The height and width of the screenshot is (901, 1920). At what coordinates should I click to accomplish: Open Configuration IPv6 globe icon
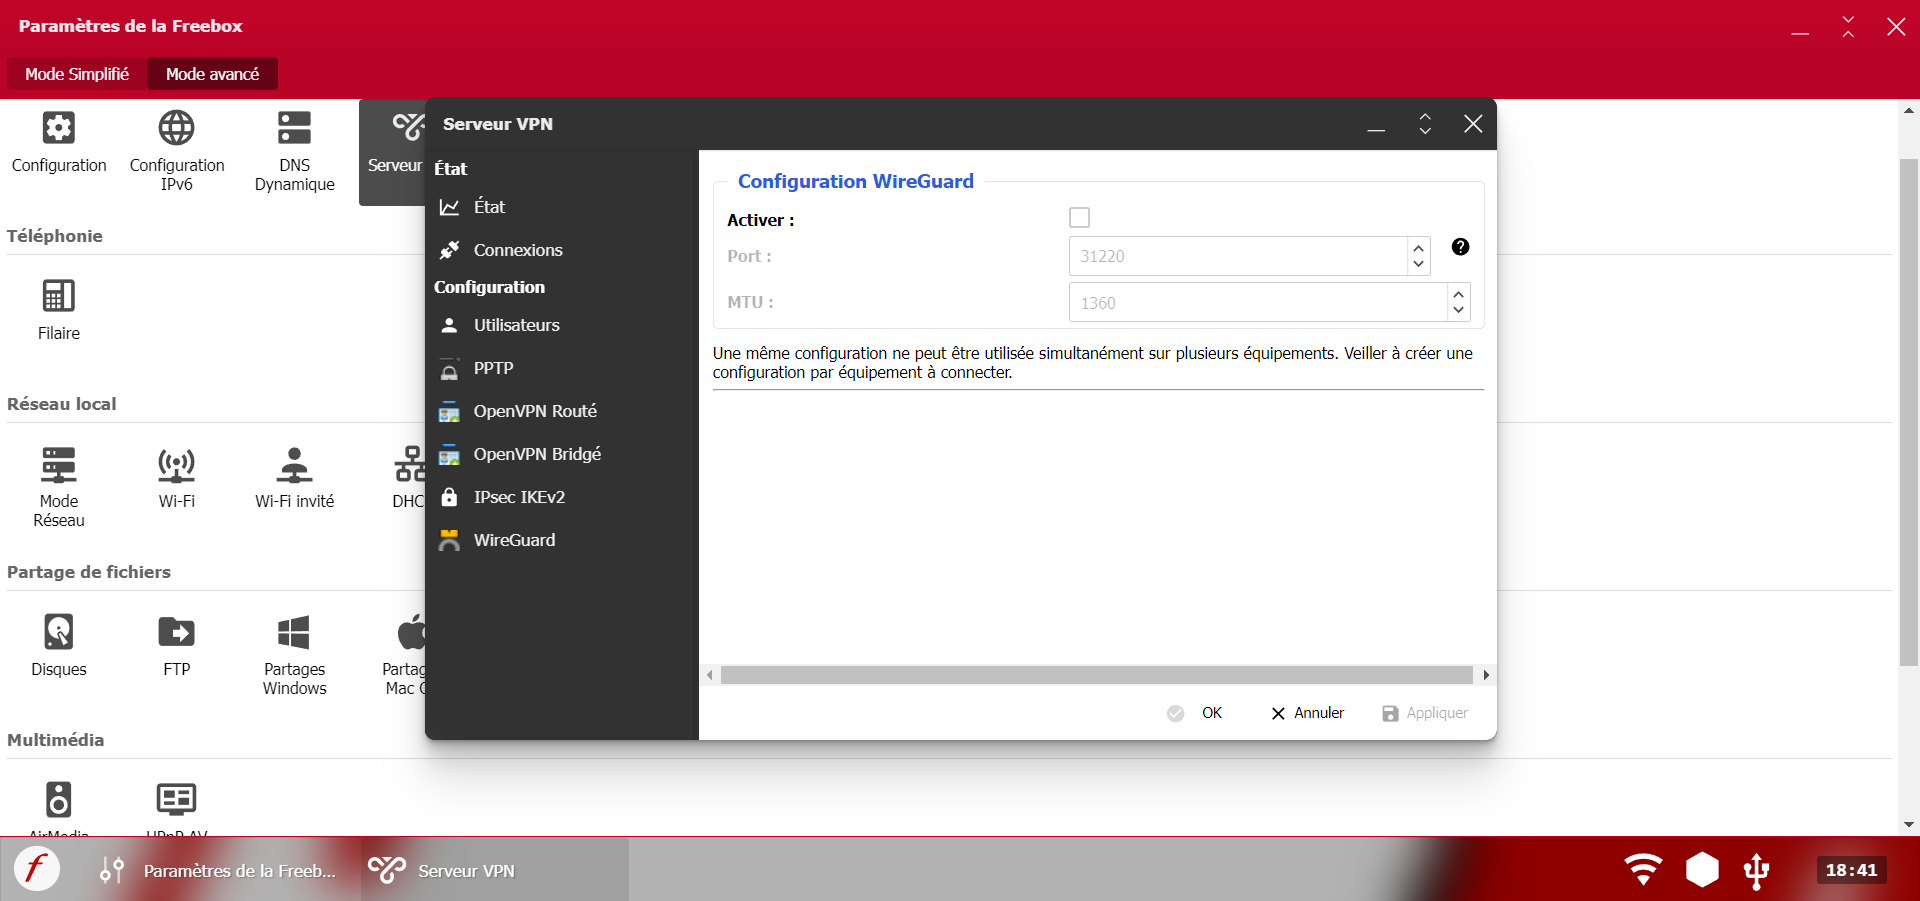[177, 128]
